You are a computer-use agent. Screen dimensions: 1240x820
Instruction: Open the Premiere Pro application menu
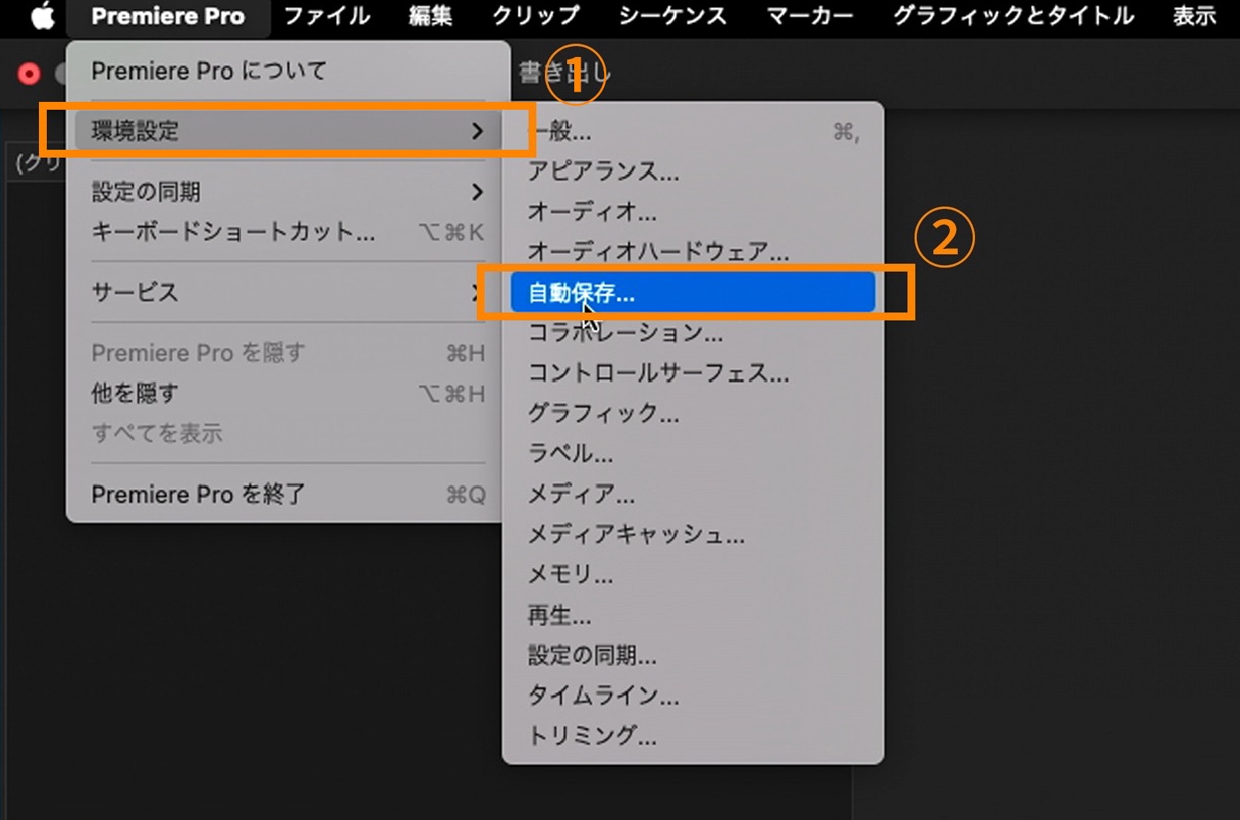(168, 17)
